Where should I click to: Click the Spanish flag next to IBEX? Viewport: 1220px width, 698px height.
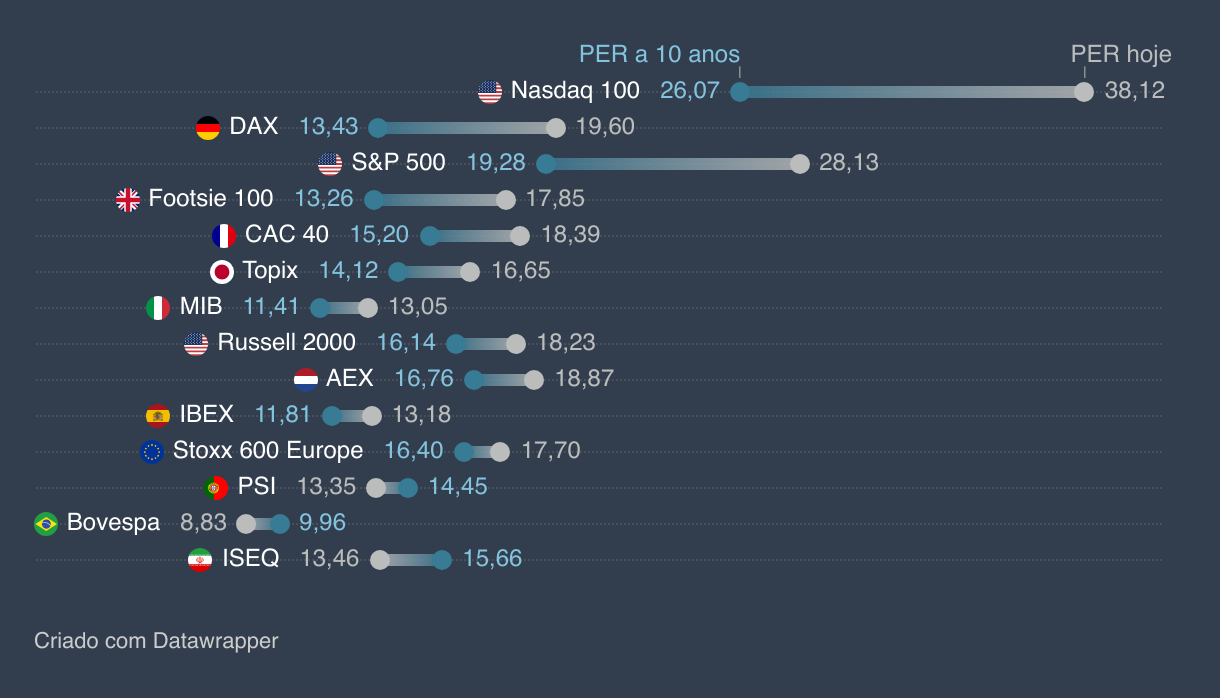158,416
